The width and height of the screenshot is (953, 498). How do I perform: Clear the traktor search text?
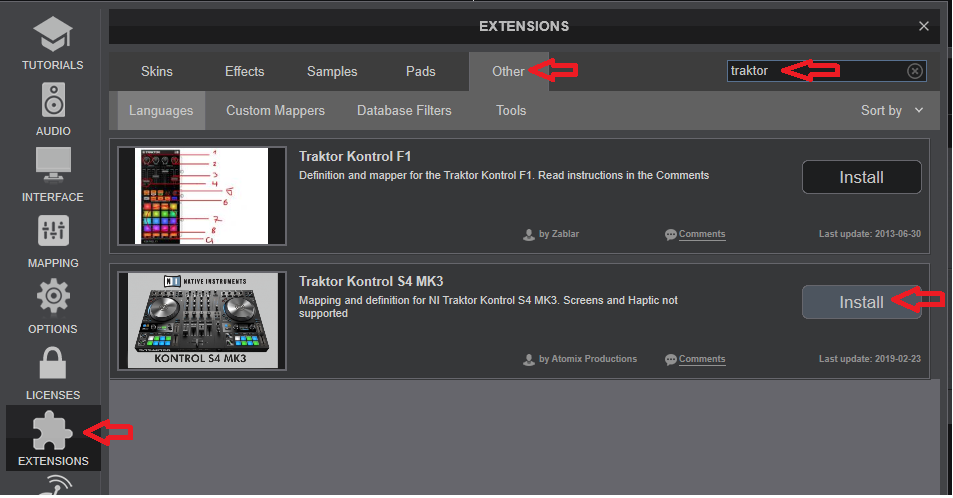[915, 71]
